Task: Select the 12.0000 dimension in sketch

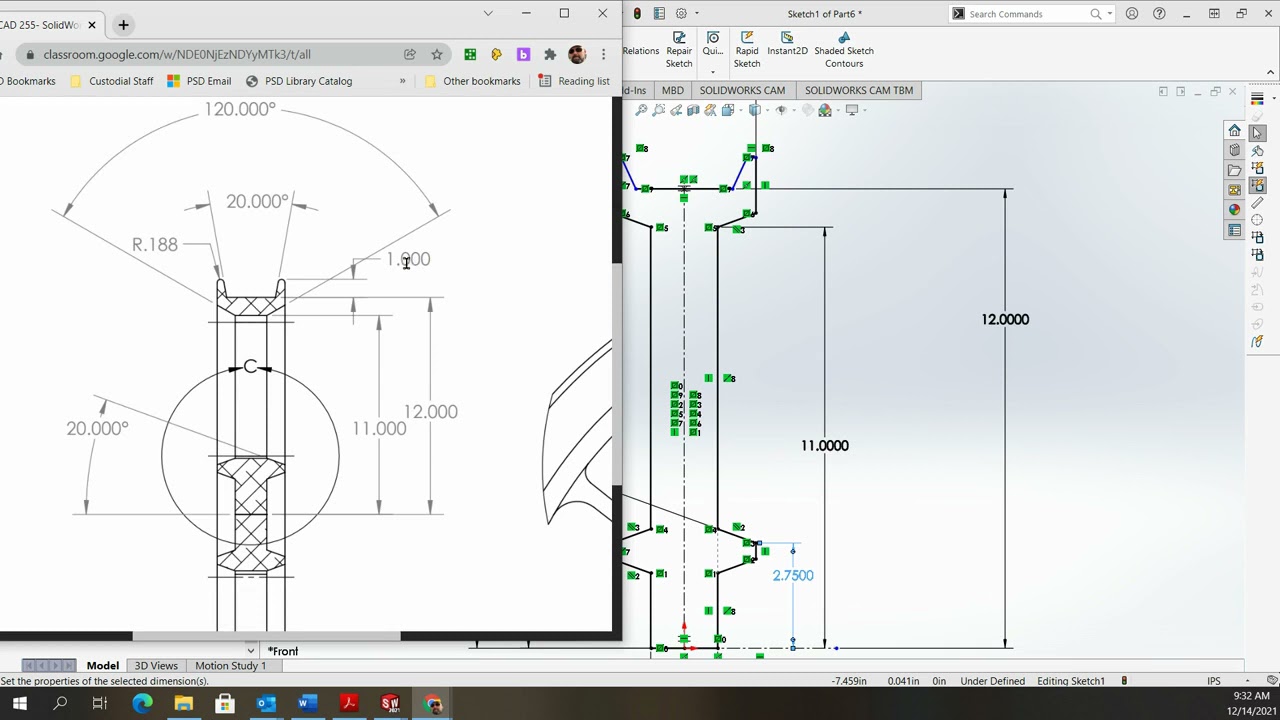Action: (1005, 319)
